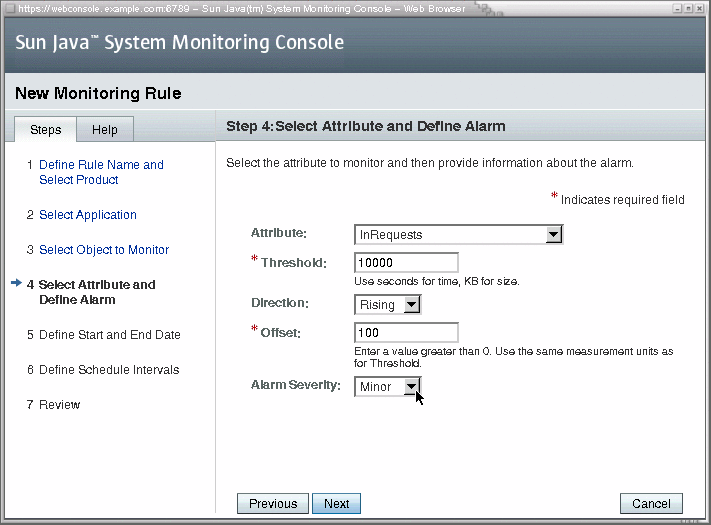Click the step 4 Select Attribute and Define Alarm text

point(97,292)
